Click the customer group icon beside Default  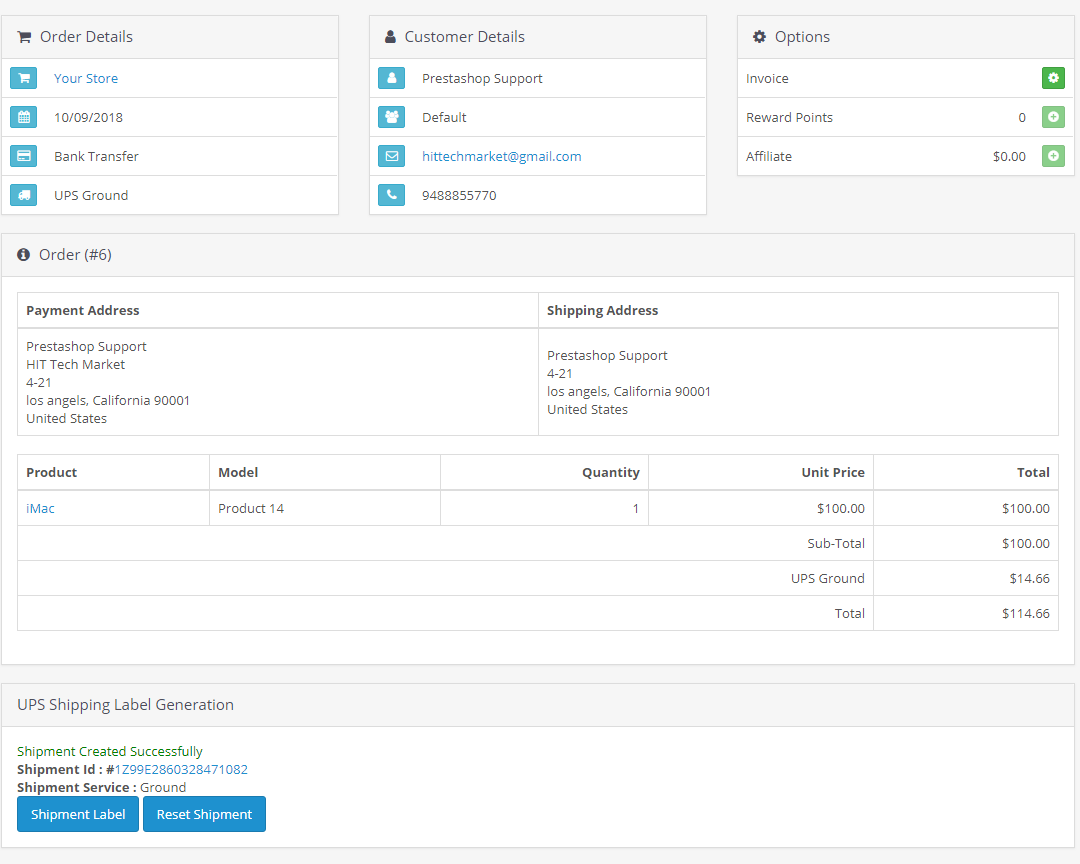click(391, 117)
